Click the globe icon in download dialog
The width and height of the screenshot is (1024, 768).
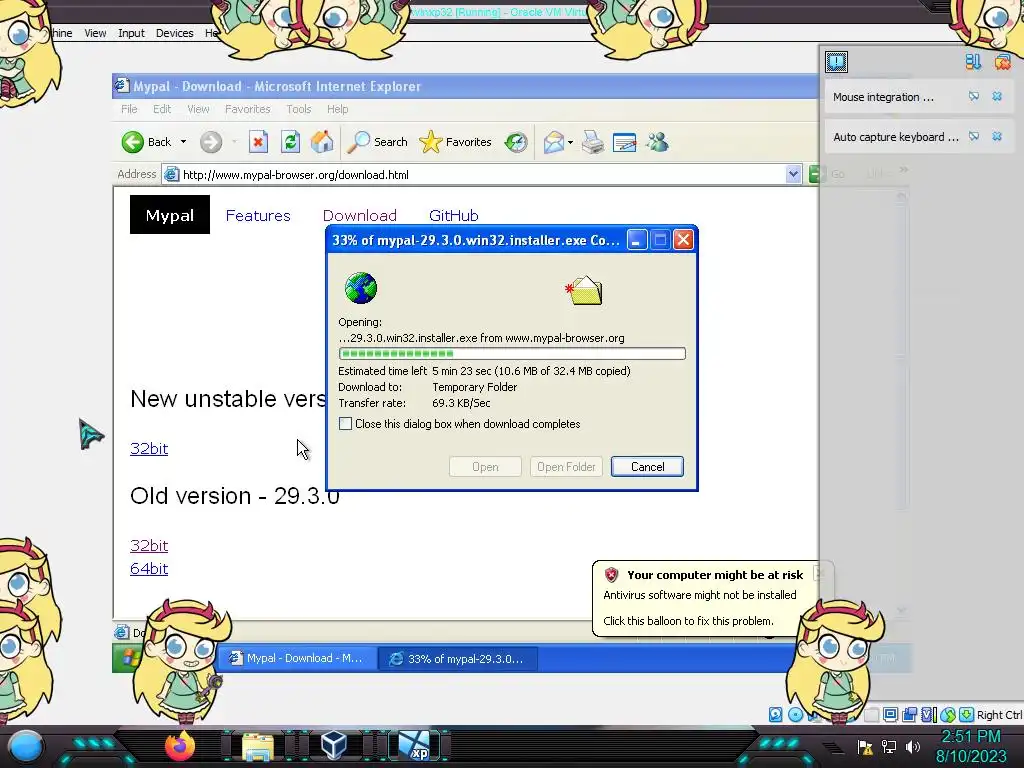click(360, 288)
